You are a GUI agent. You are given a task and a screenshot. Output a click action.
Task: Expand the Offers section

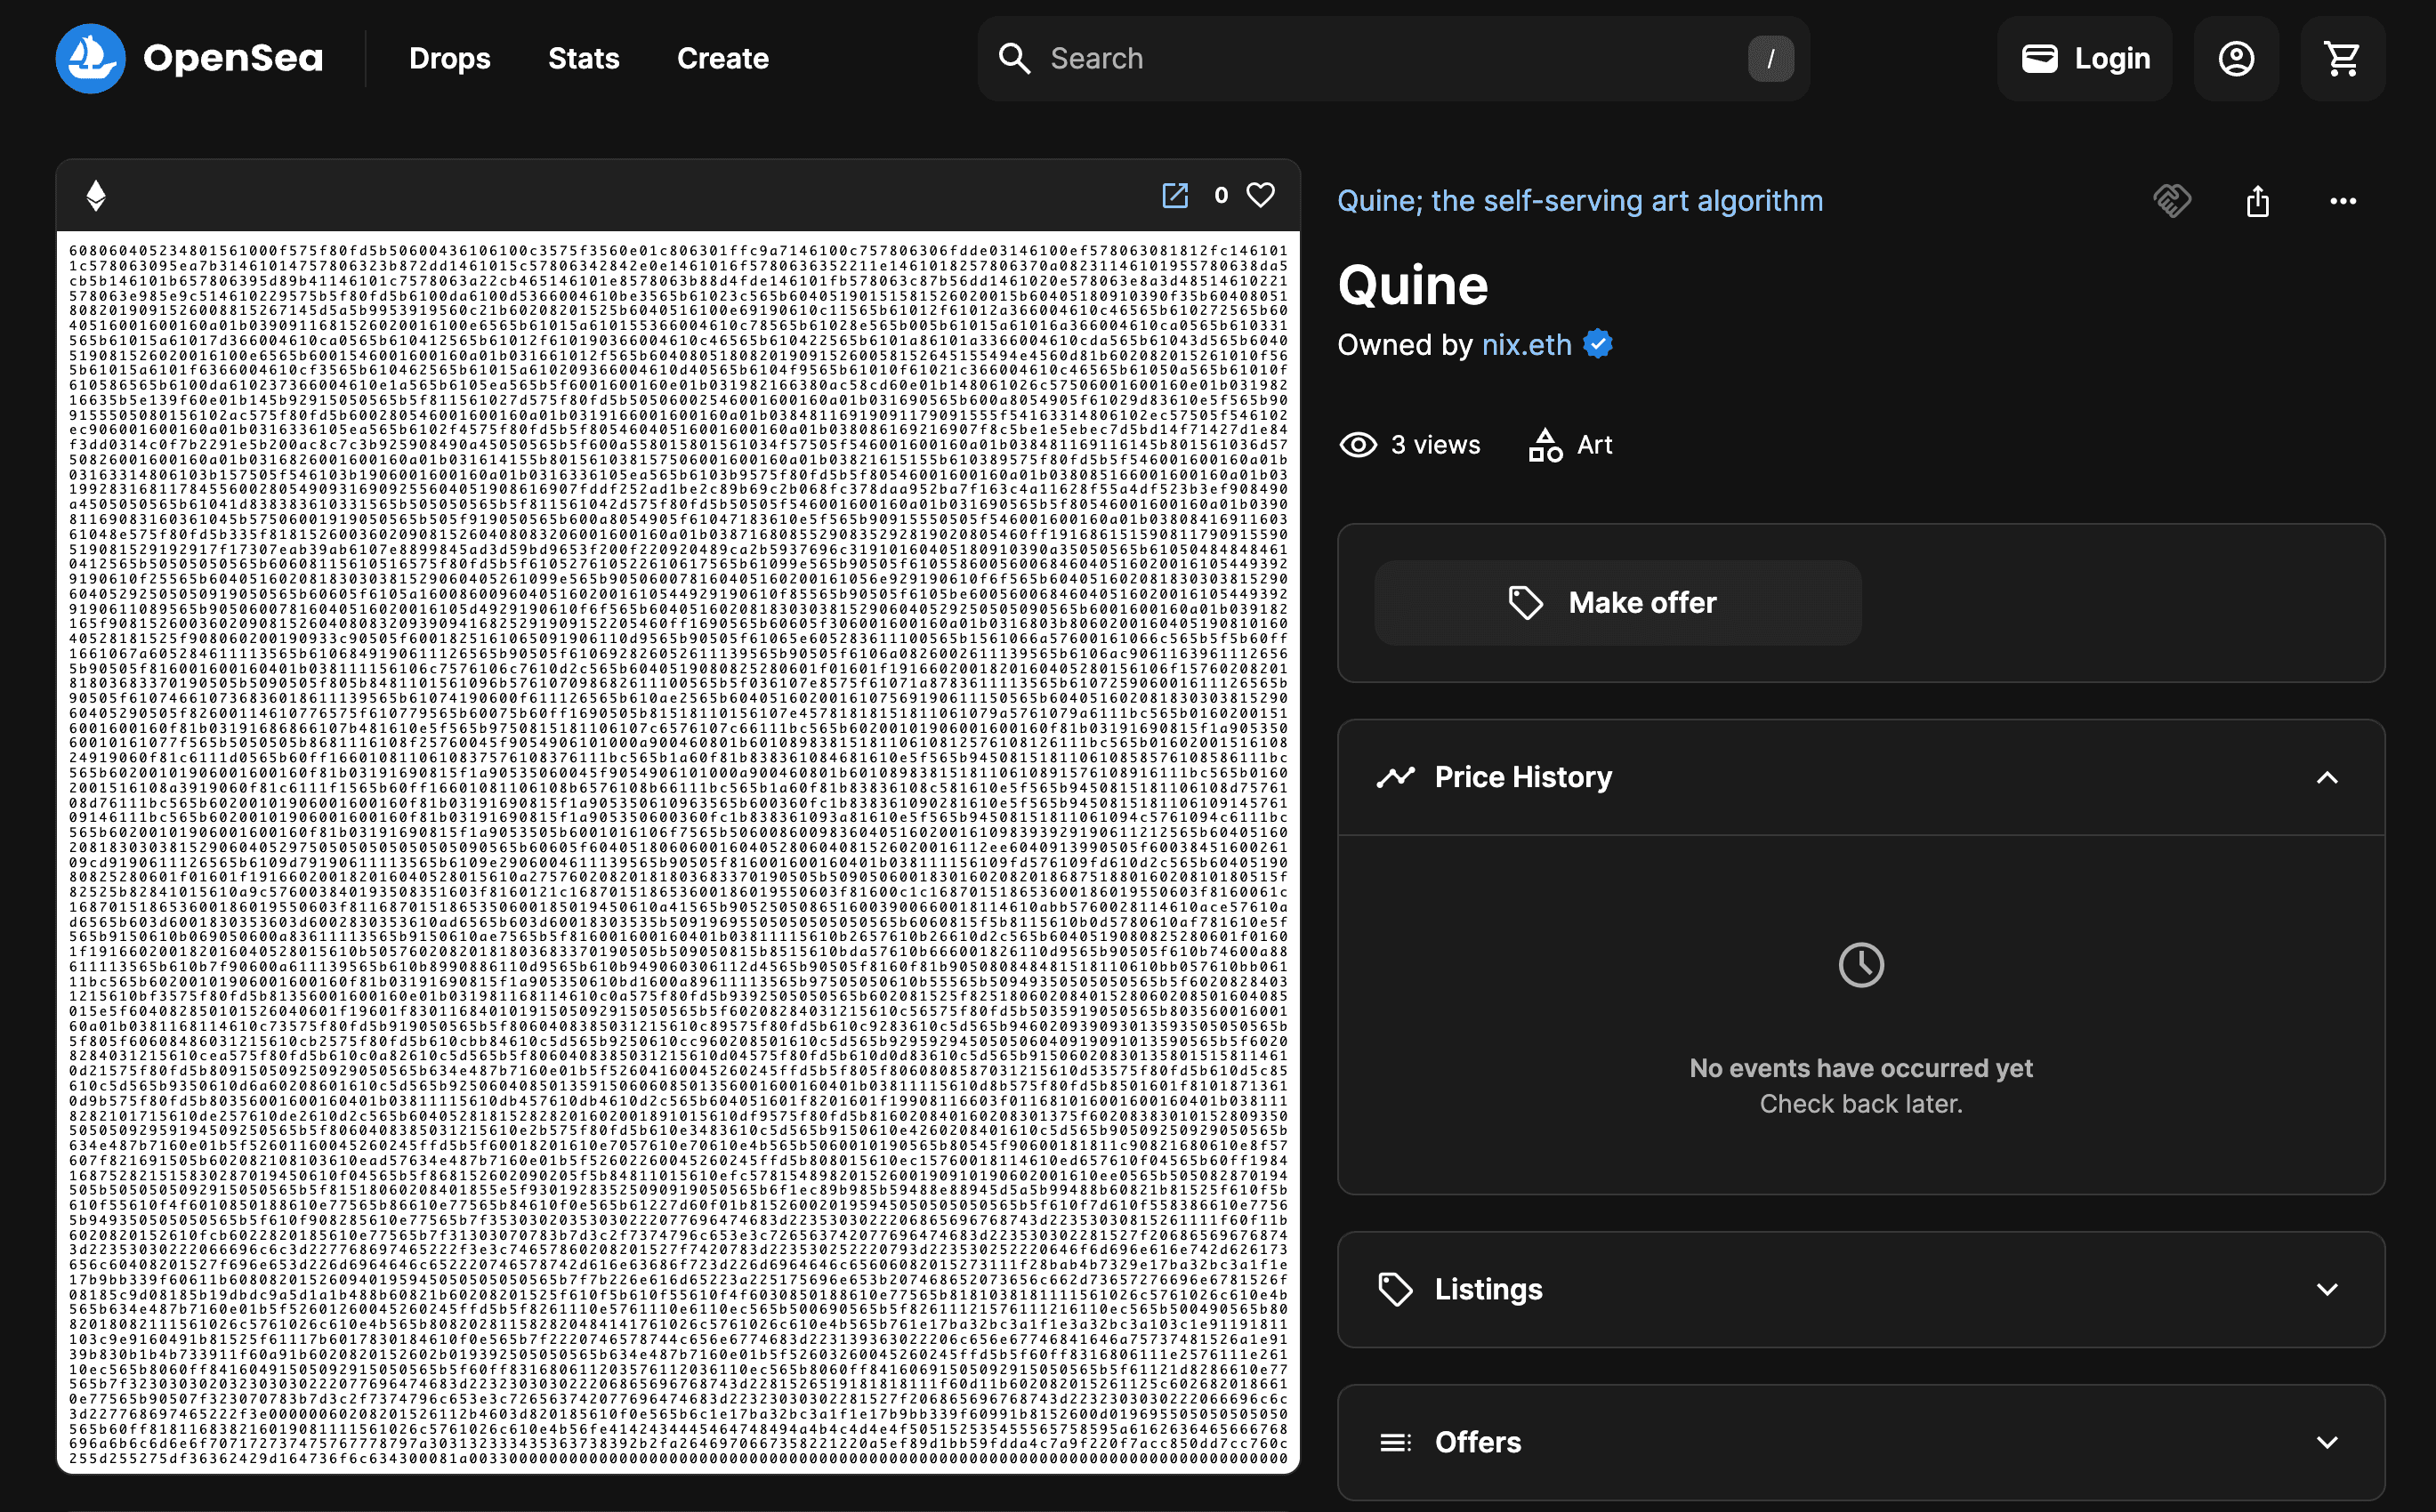pyautogui.click(x=2331, y=1444)
